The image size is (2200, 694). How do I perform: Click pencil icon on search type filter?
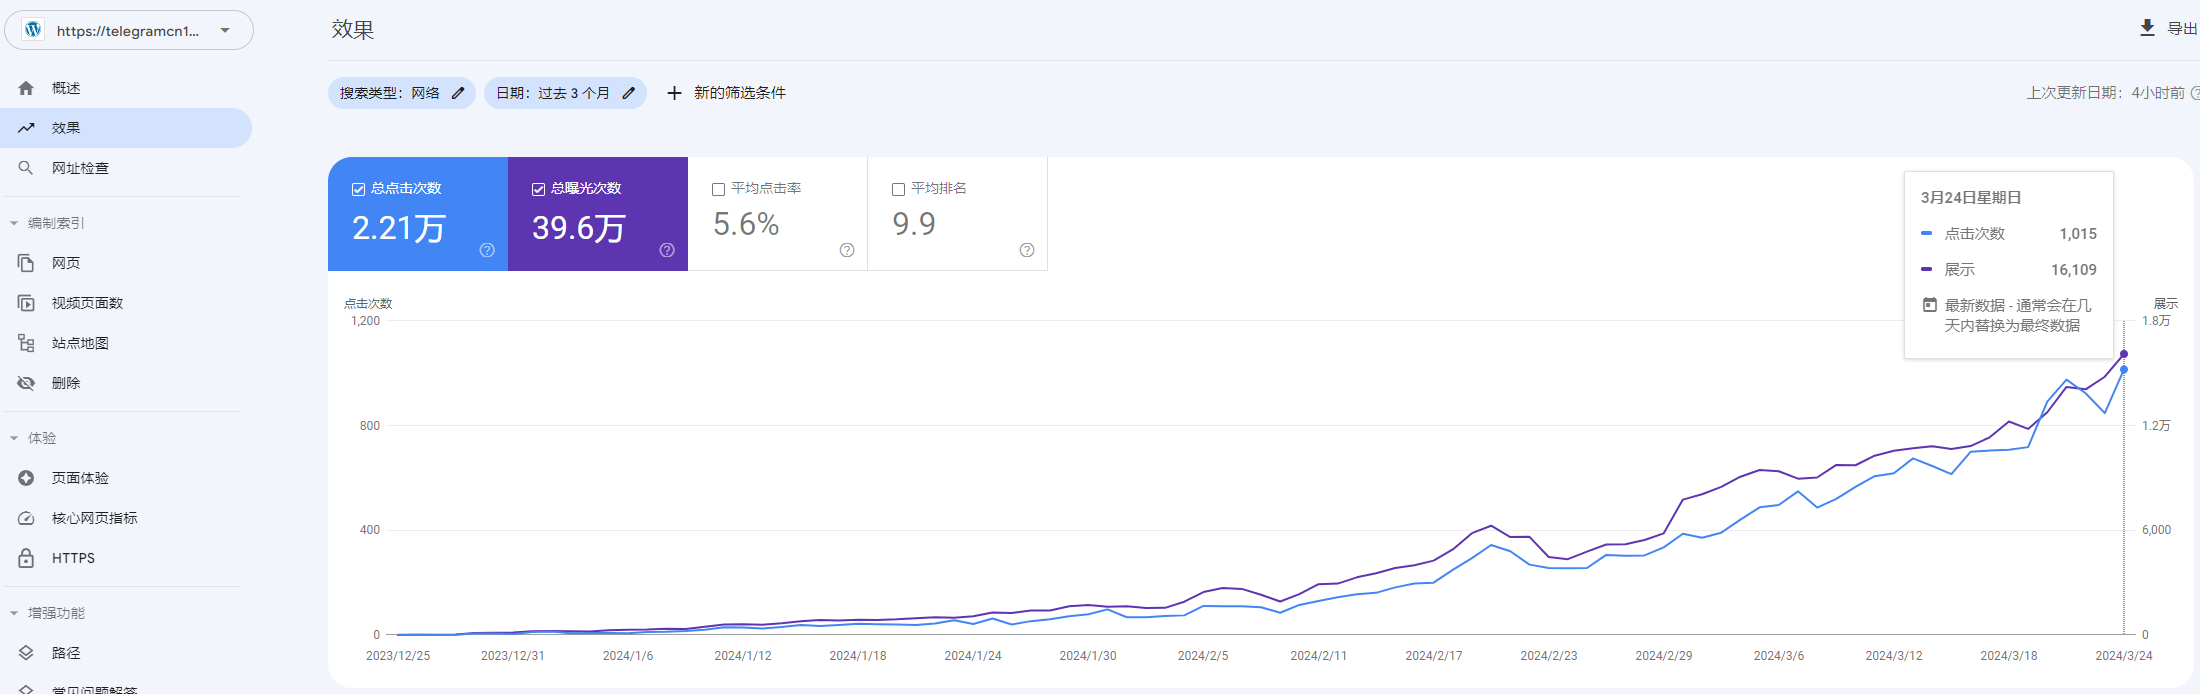click(458, 93)
